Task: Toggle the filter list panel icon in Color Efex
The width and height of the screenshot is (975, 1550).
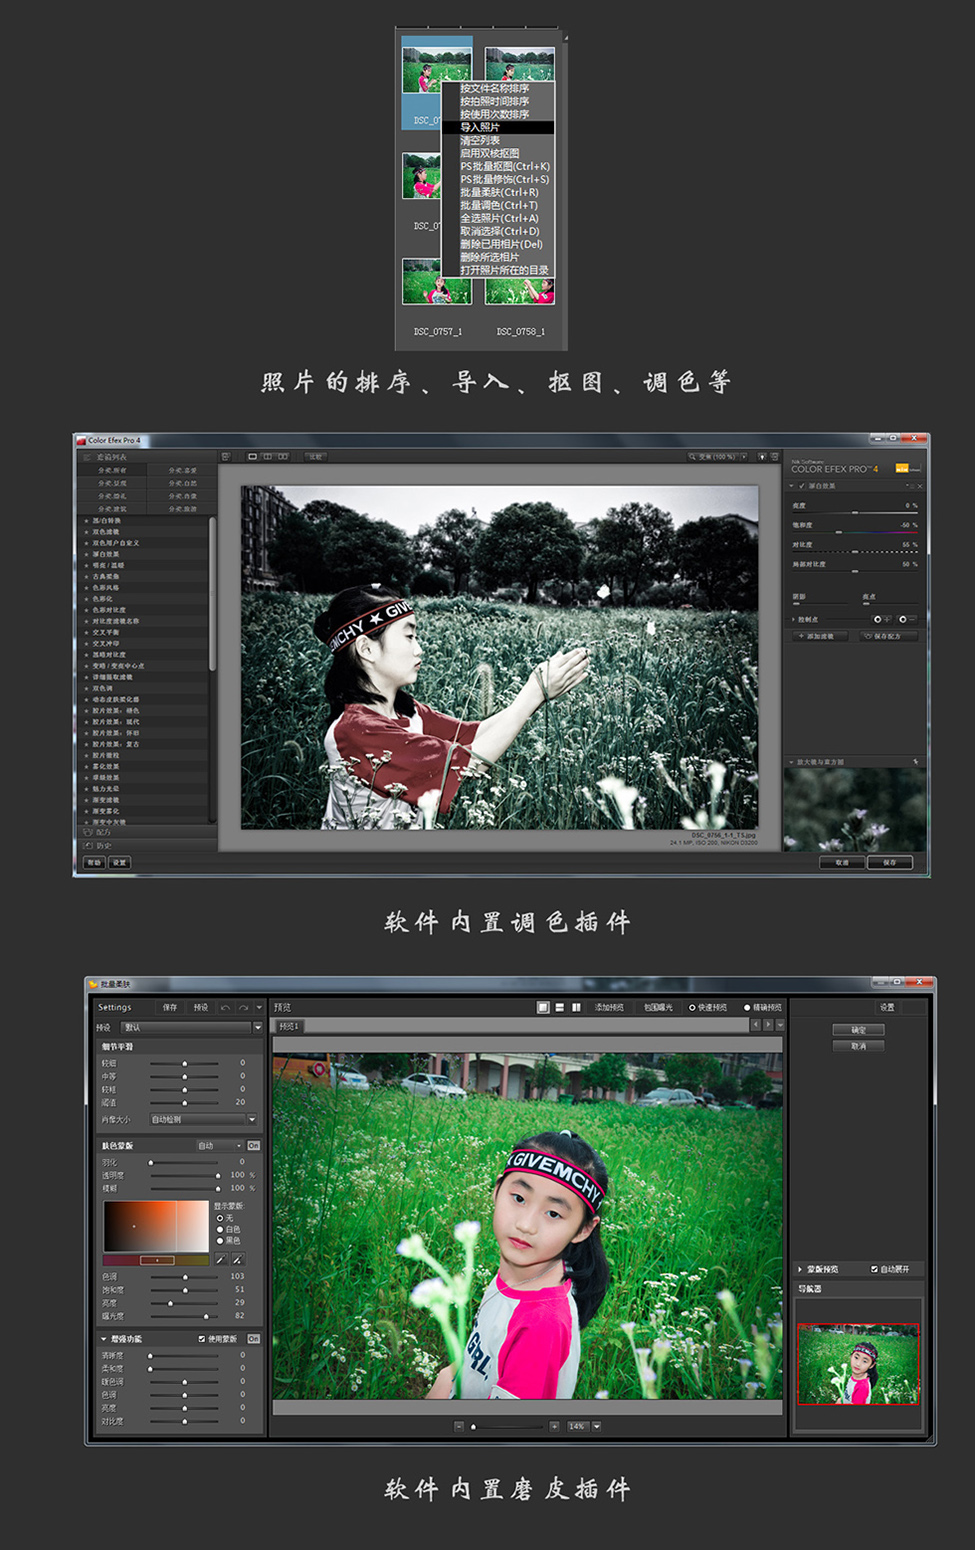Action: 226,457
